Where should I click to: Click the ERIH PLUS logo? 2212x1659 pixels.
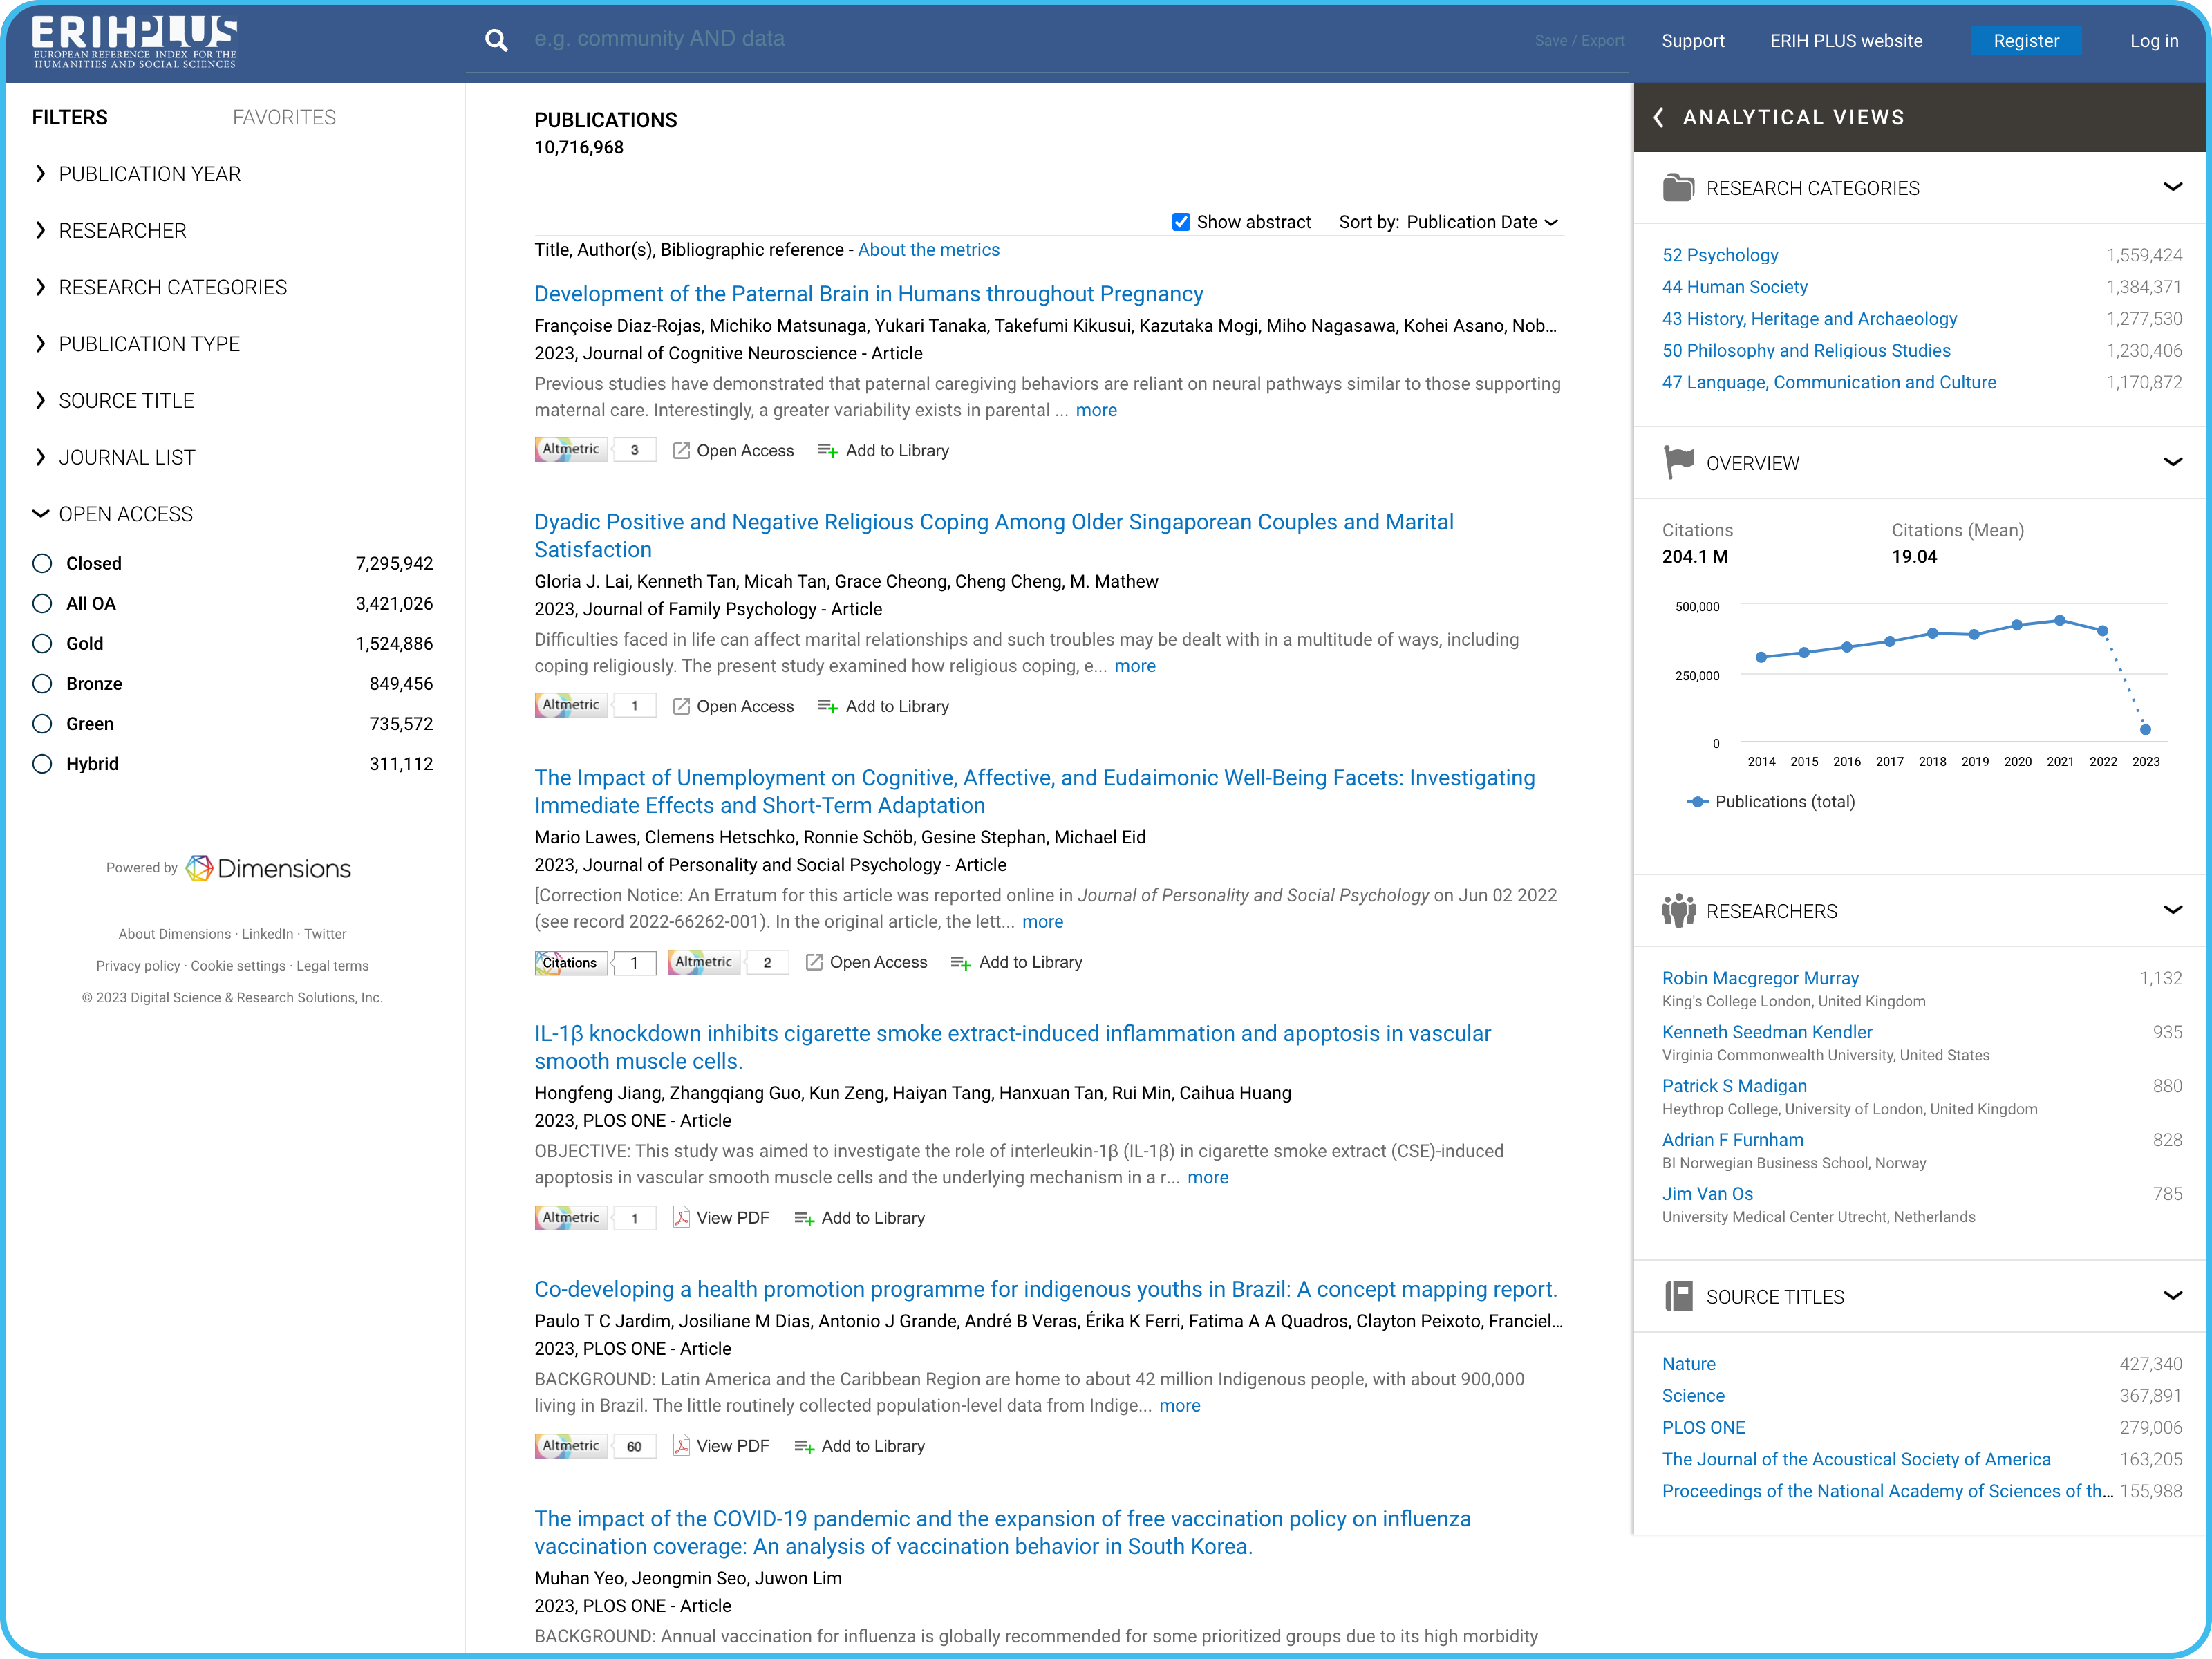[x=134, y=42]
